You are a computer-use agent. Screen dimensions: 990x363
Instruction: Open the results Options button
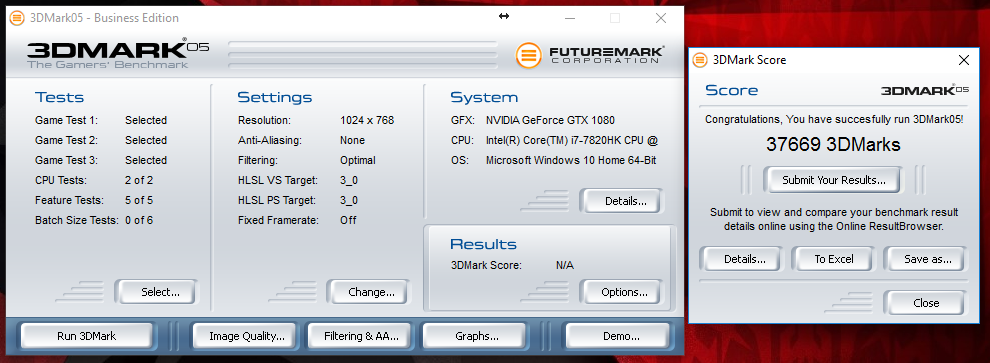(x=621, y=292)
